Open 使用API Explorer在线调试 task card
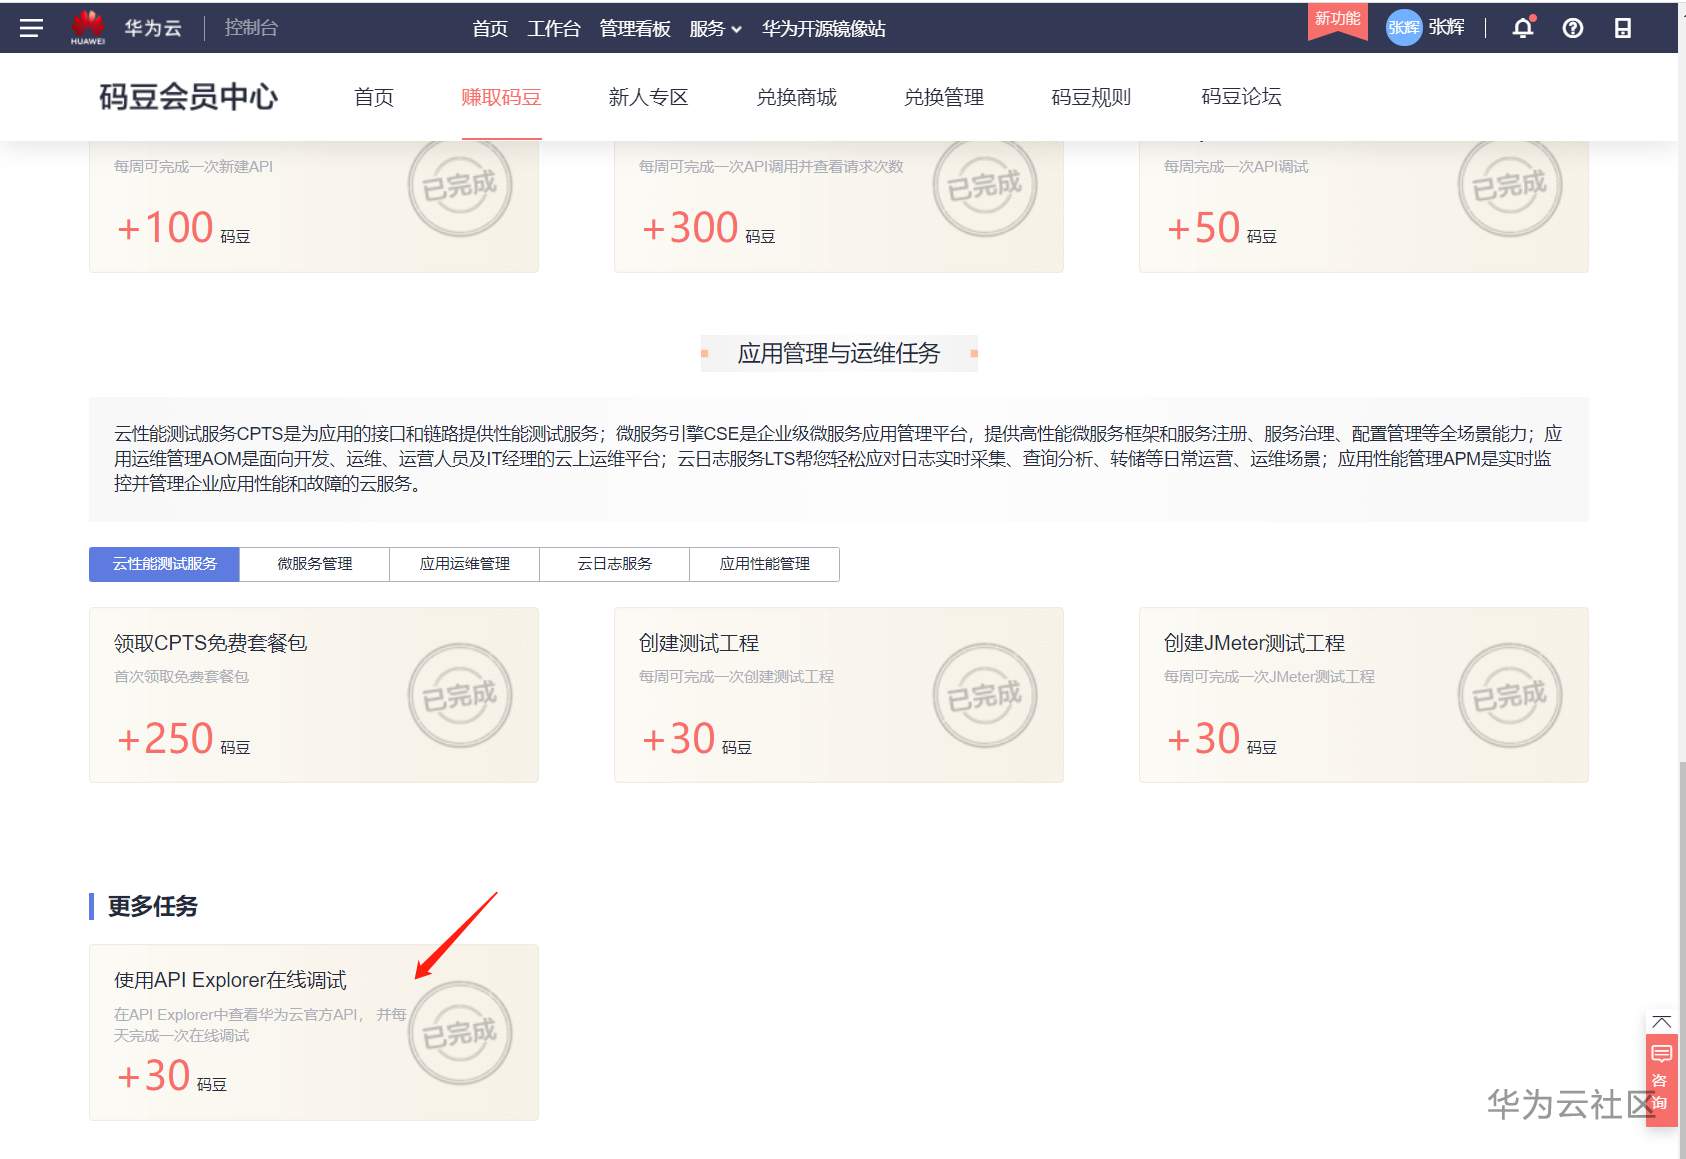Image resolution: width=1686 pixels, height=1159 pixels. [x=314, y=1032]
